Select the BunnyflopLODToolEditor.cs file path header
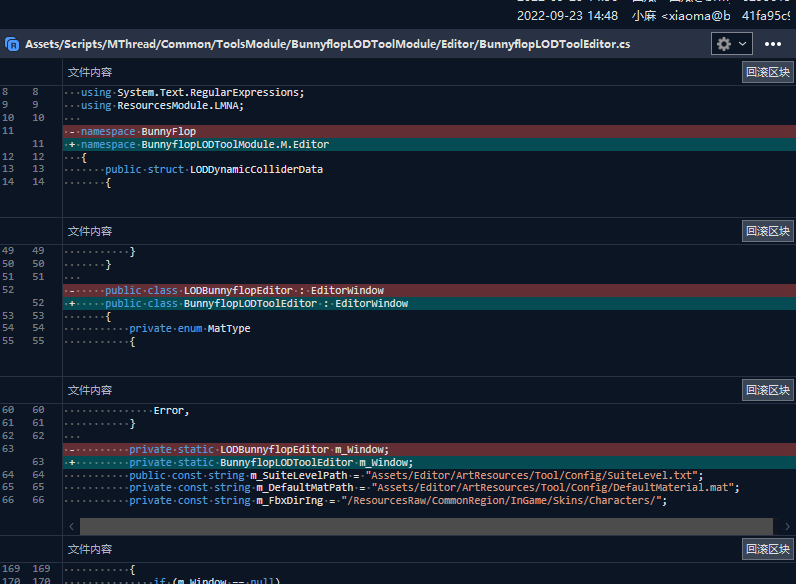Viewport: 796px width, 584px height. 327,44
